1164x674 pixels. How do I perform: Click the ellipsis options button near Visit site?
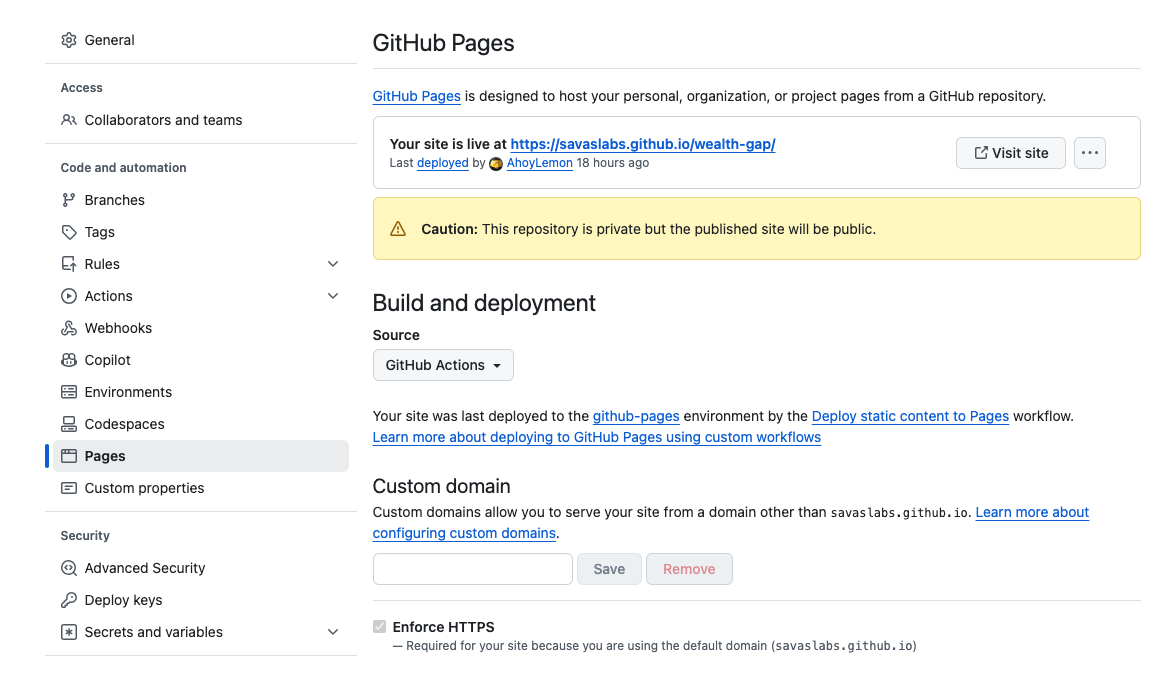pos(1089,153)
